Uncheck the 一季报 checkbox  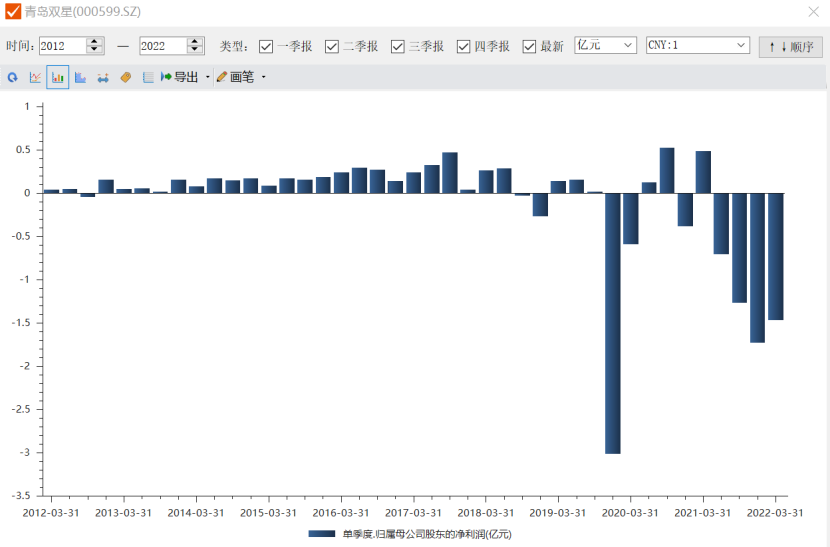pos(266,47)
